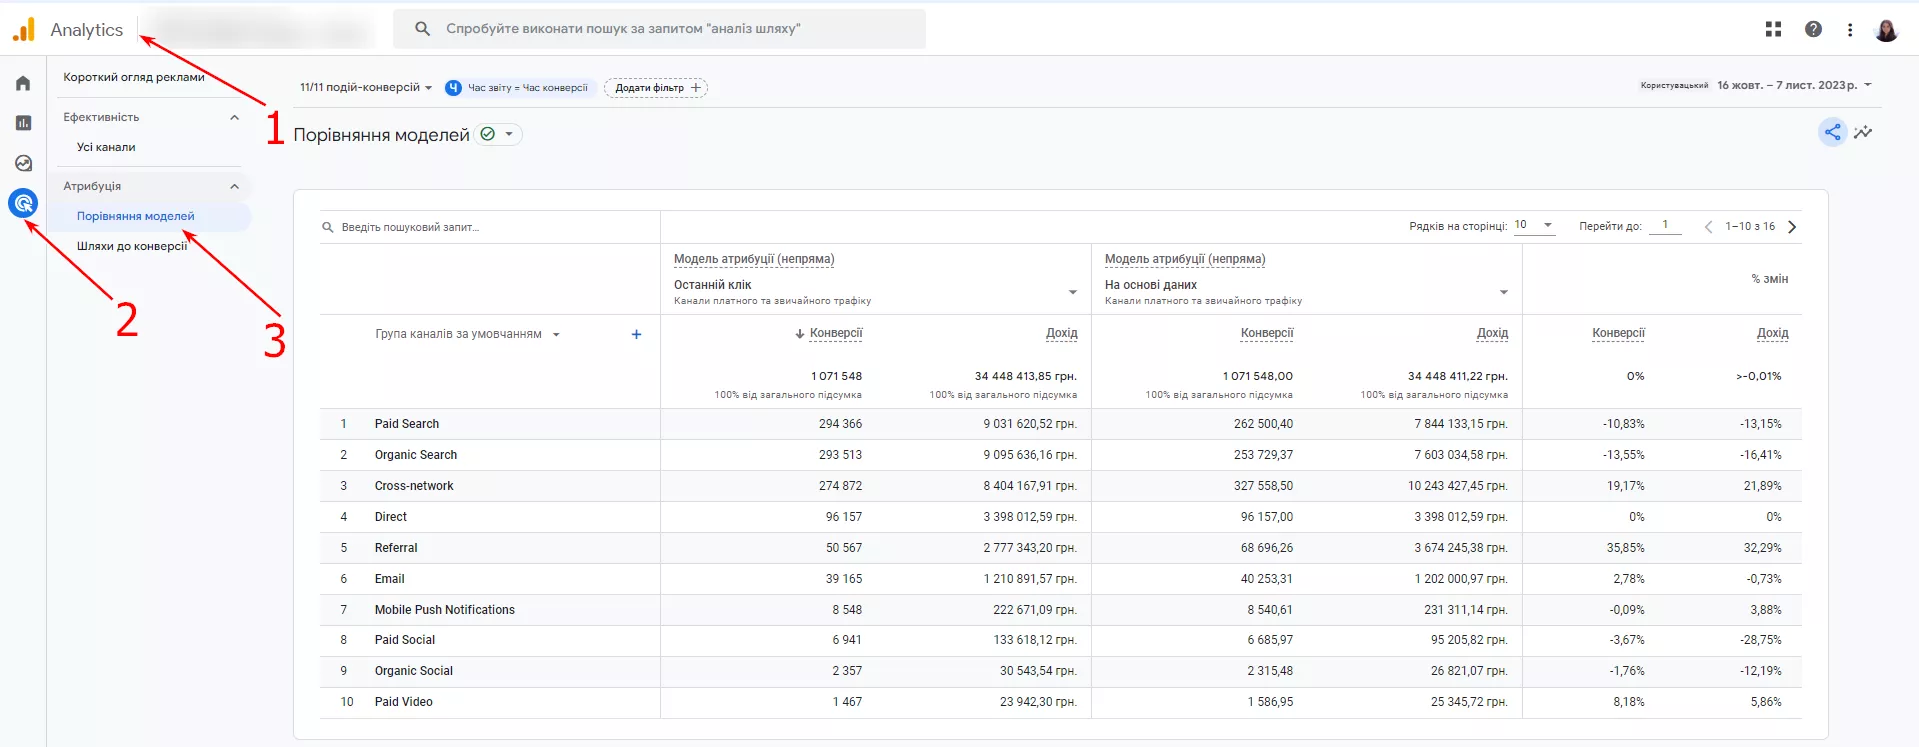Open the Insights sparkline icon
Screen dimensions: 1919x747
pyautogui.click(x=1863, y=132)
